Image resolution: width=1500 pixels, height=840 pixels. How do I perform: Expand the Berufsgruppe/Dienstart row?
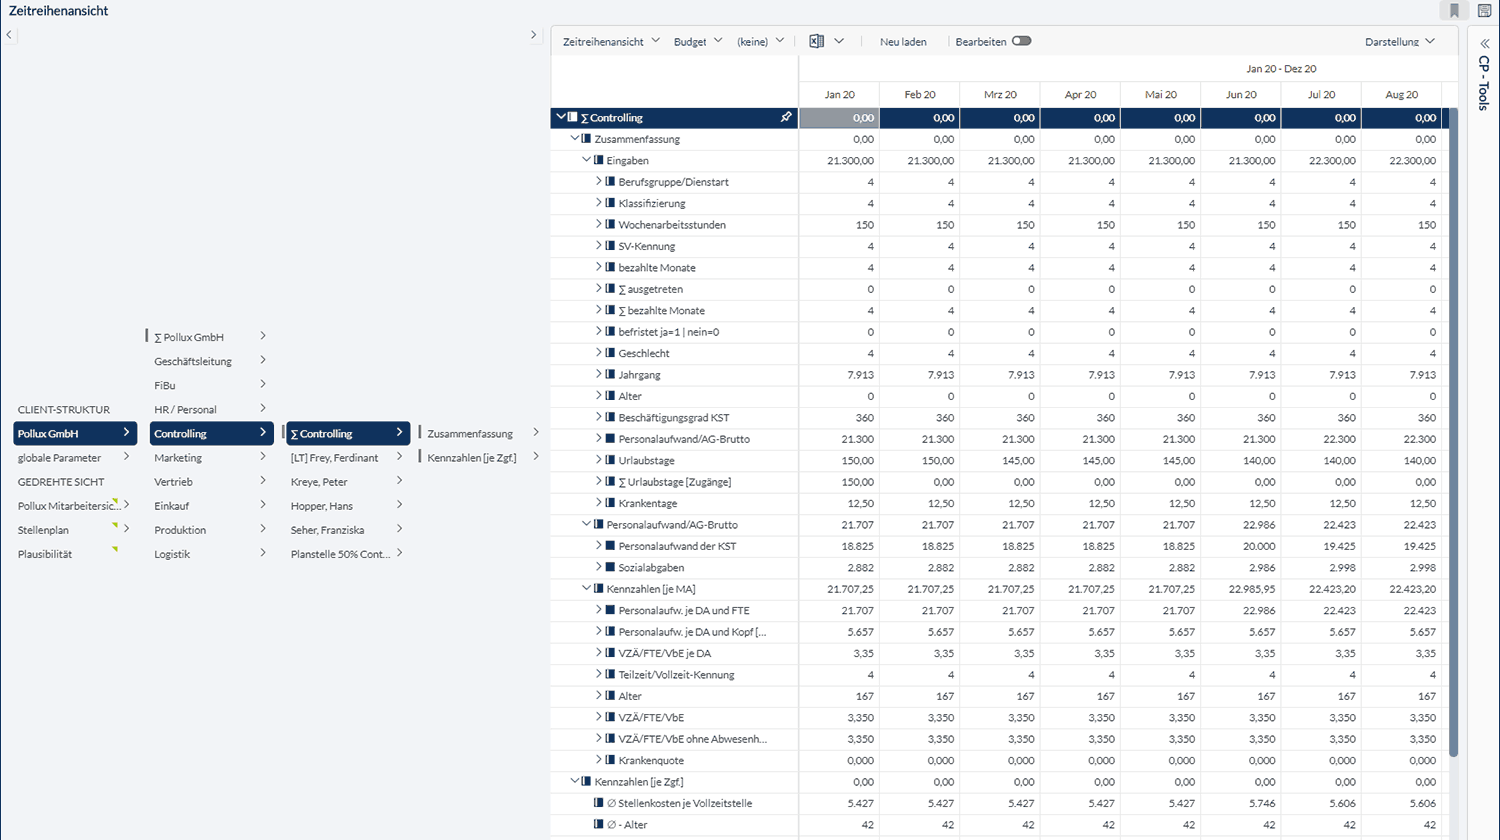[x=598, y=181]
